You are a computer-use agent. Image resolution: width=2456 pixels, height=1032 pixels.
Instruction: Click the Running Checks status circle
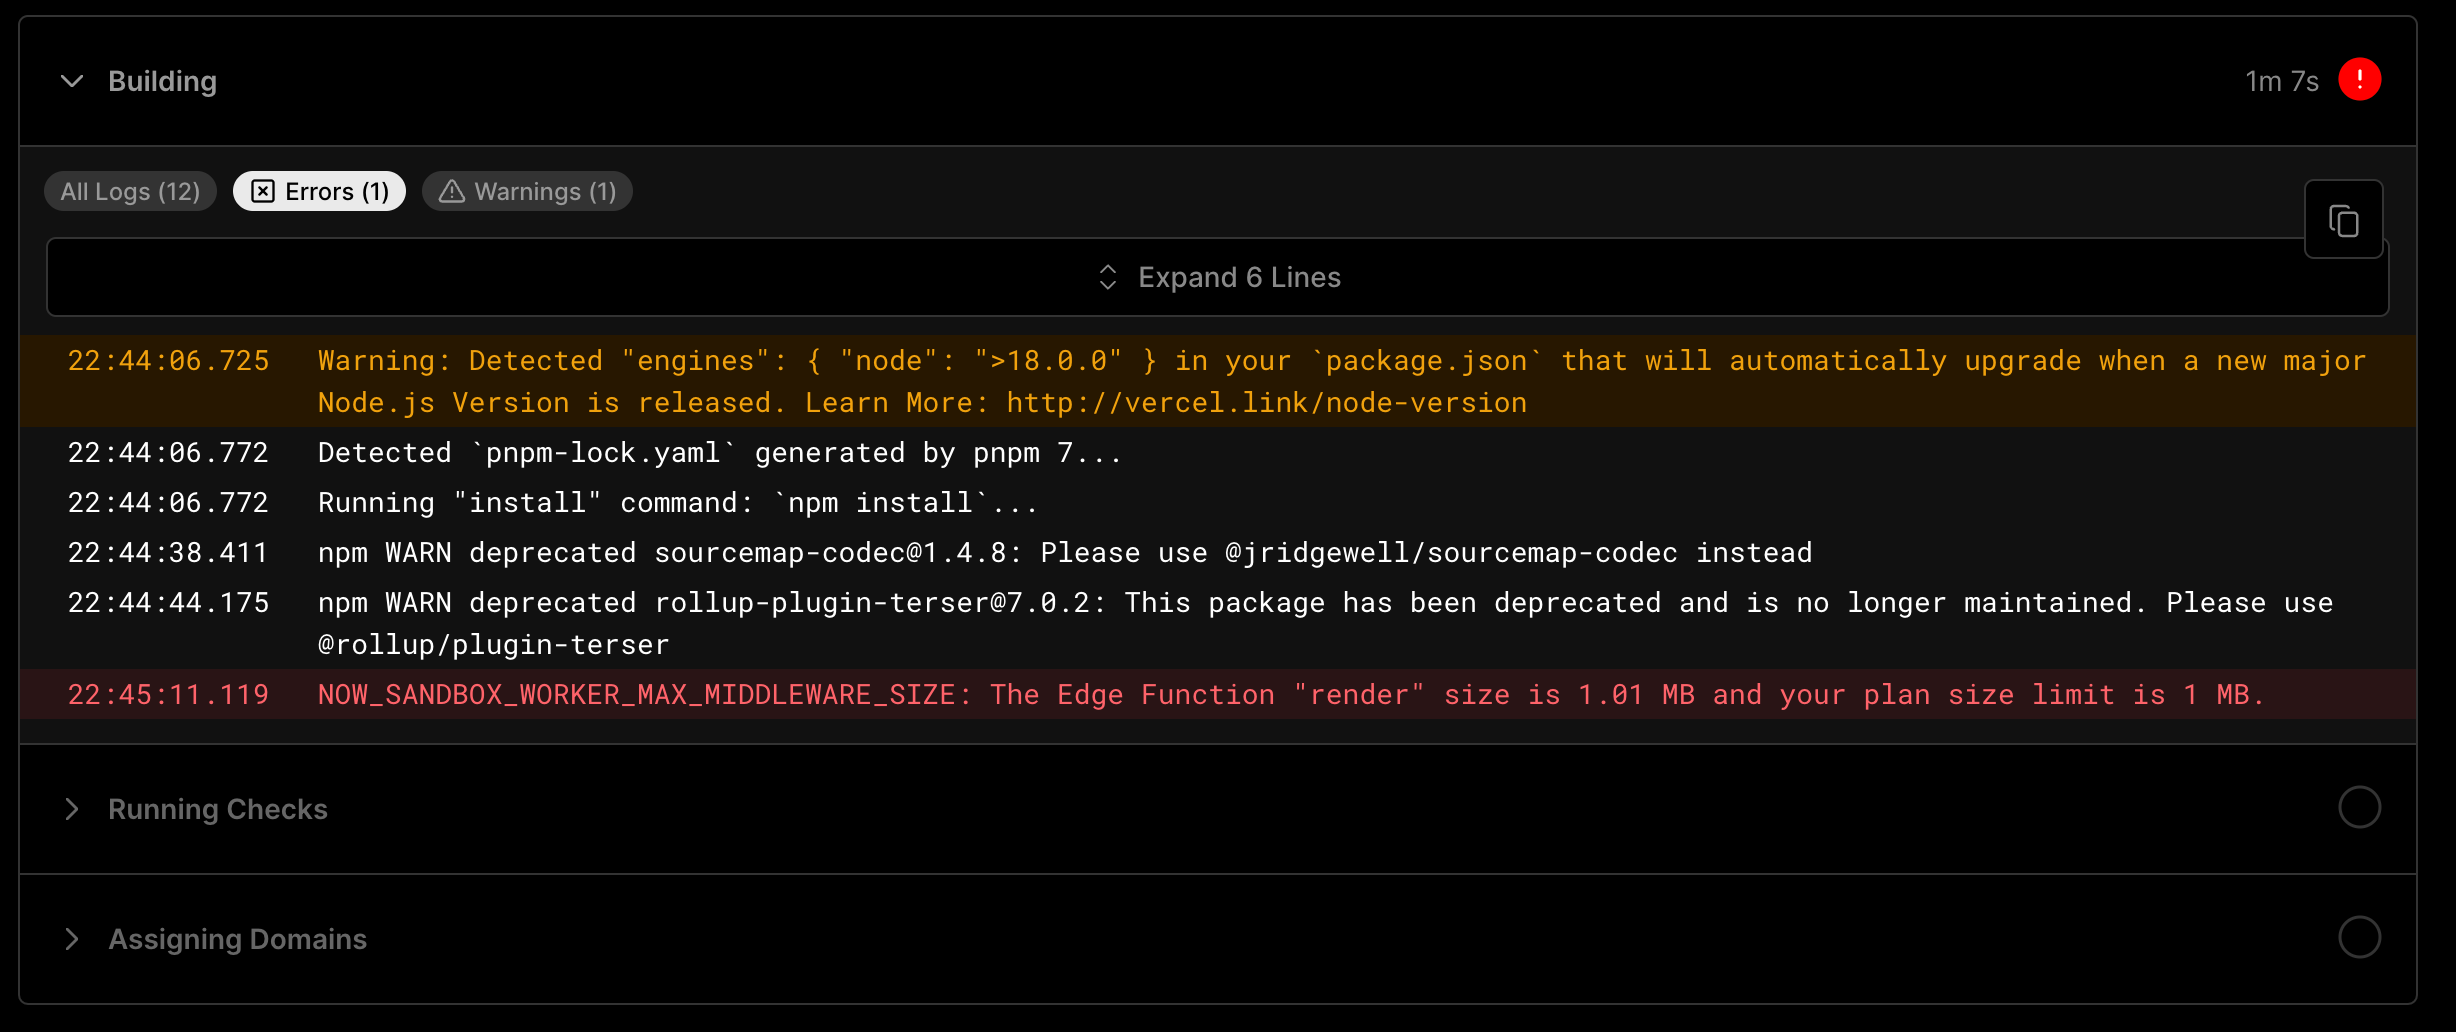coord(2361,807)
